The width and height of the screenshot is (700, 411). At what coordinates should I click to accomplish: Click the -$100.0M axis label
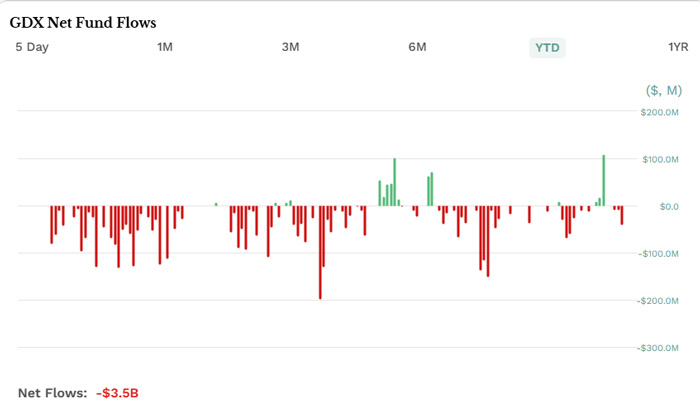point(659,254)
